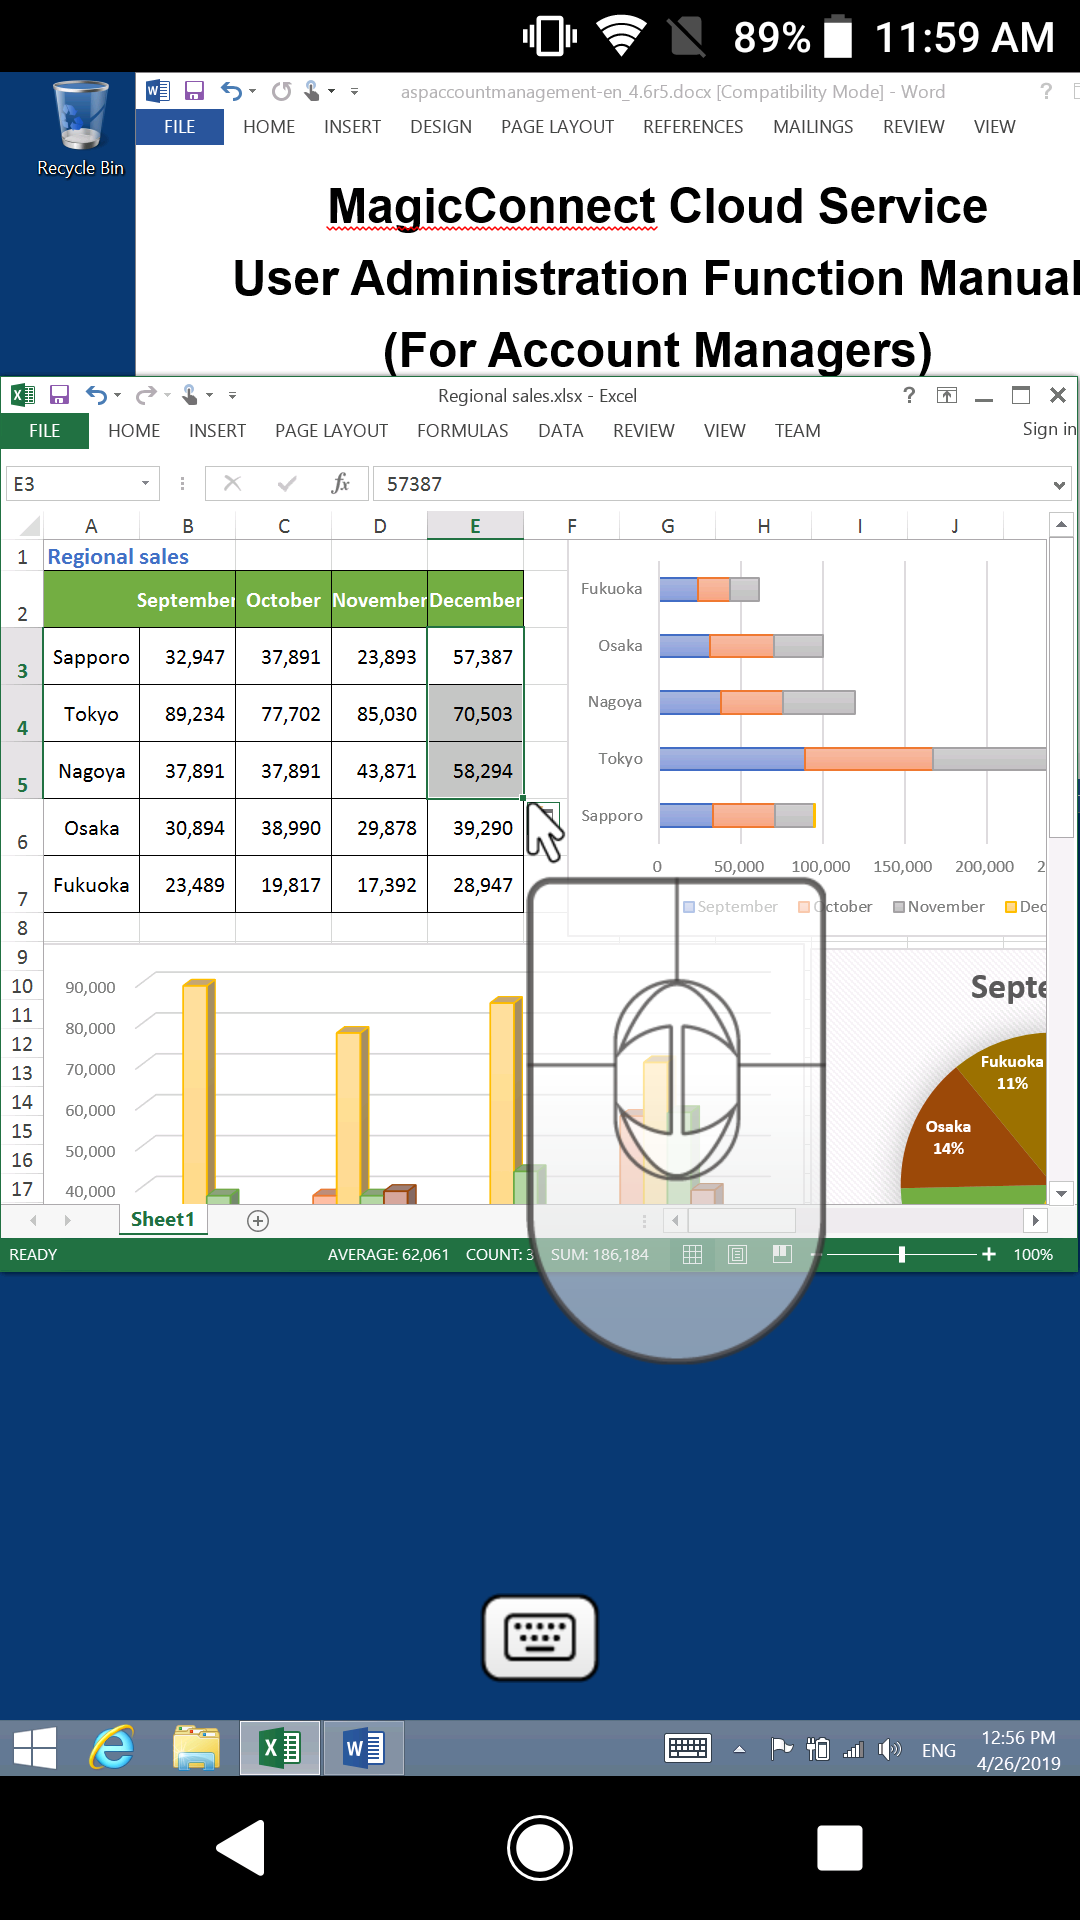Open Name Box dropdown arrow
Image resolution: width=1080 pixels, height=1920 pixels.
(145, 484)
